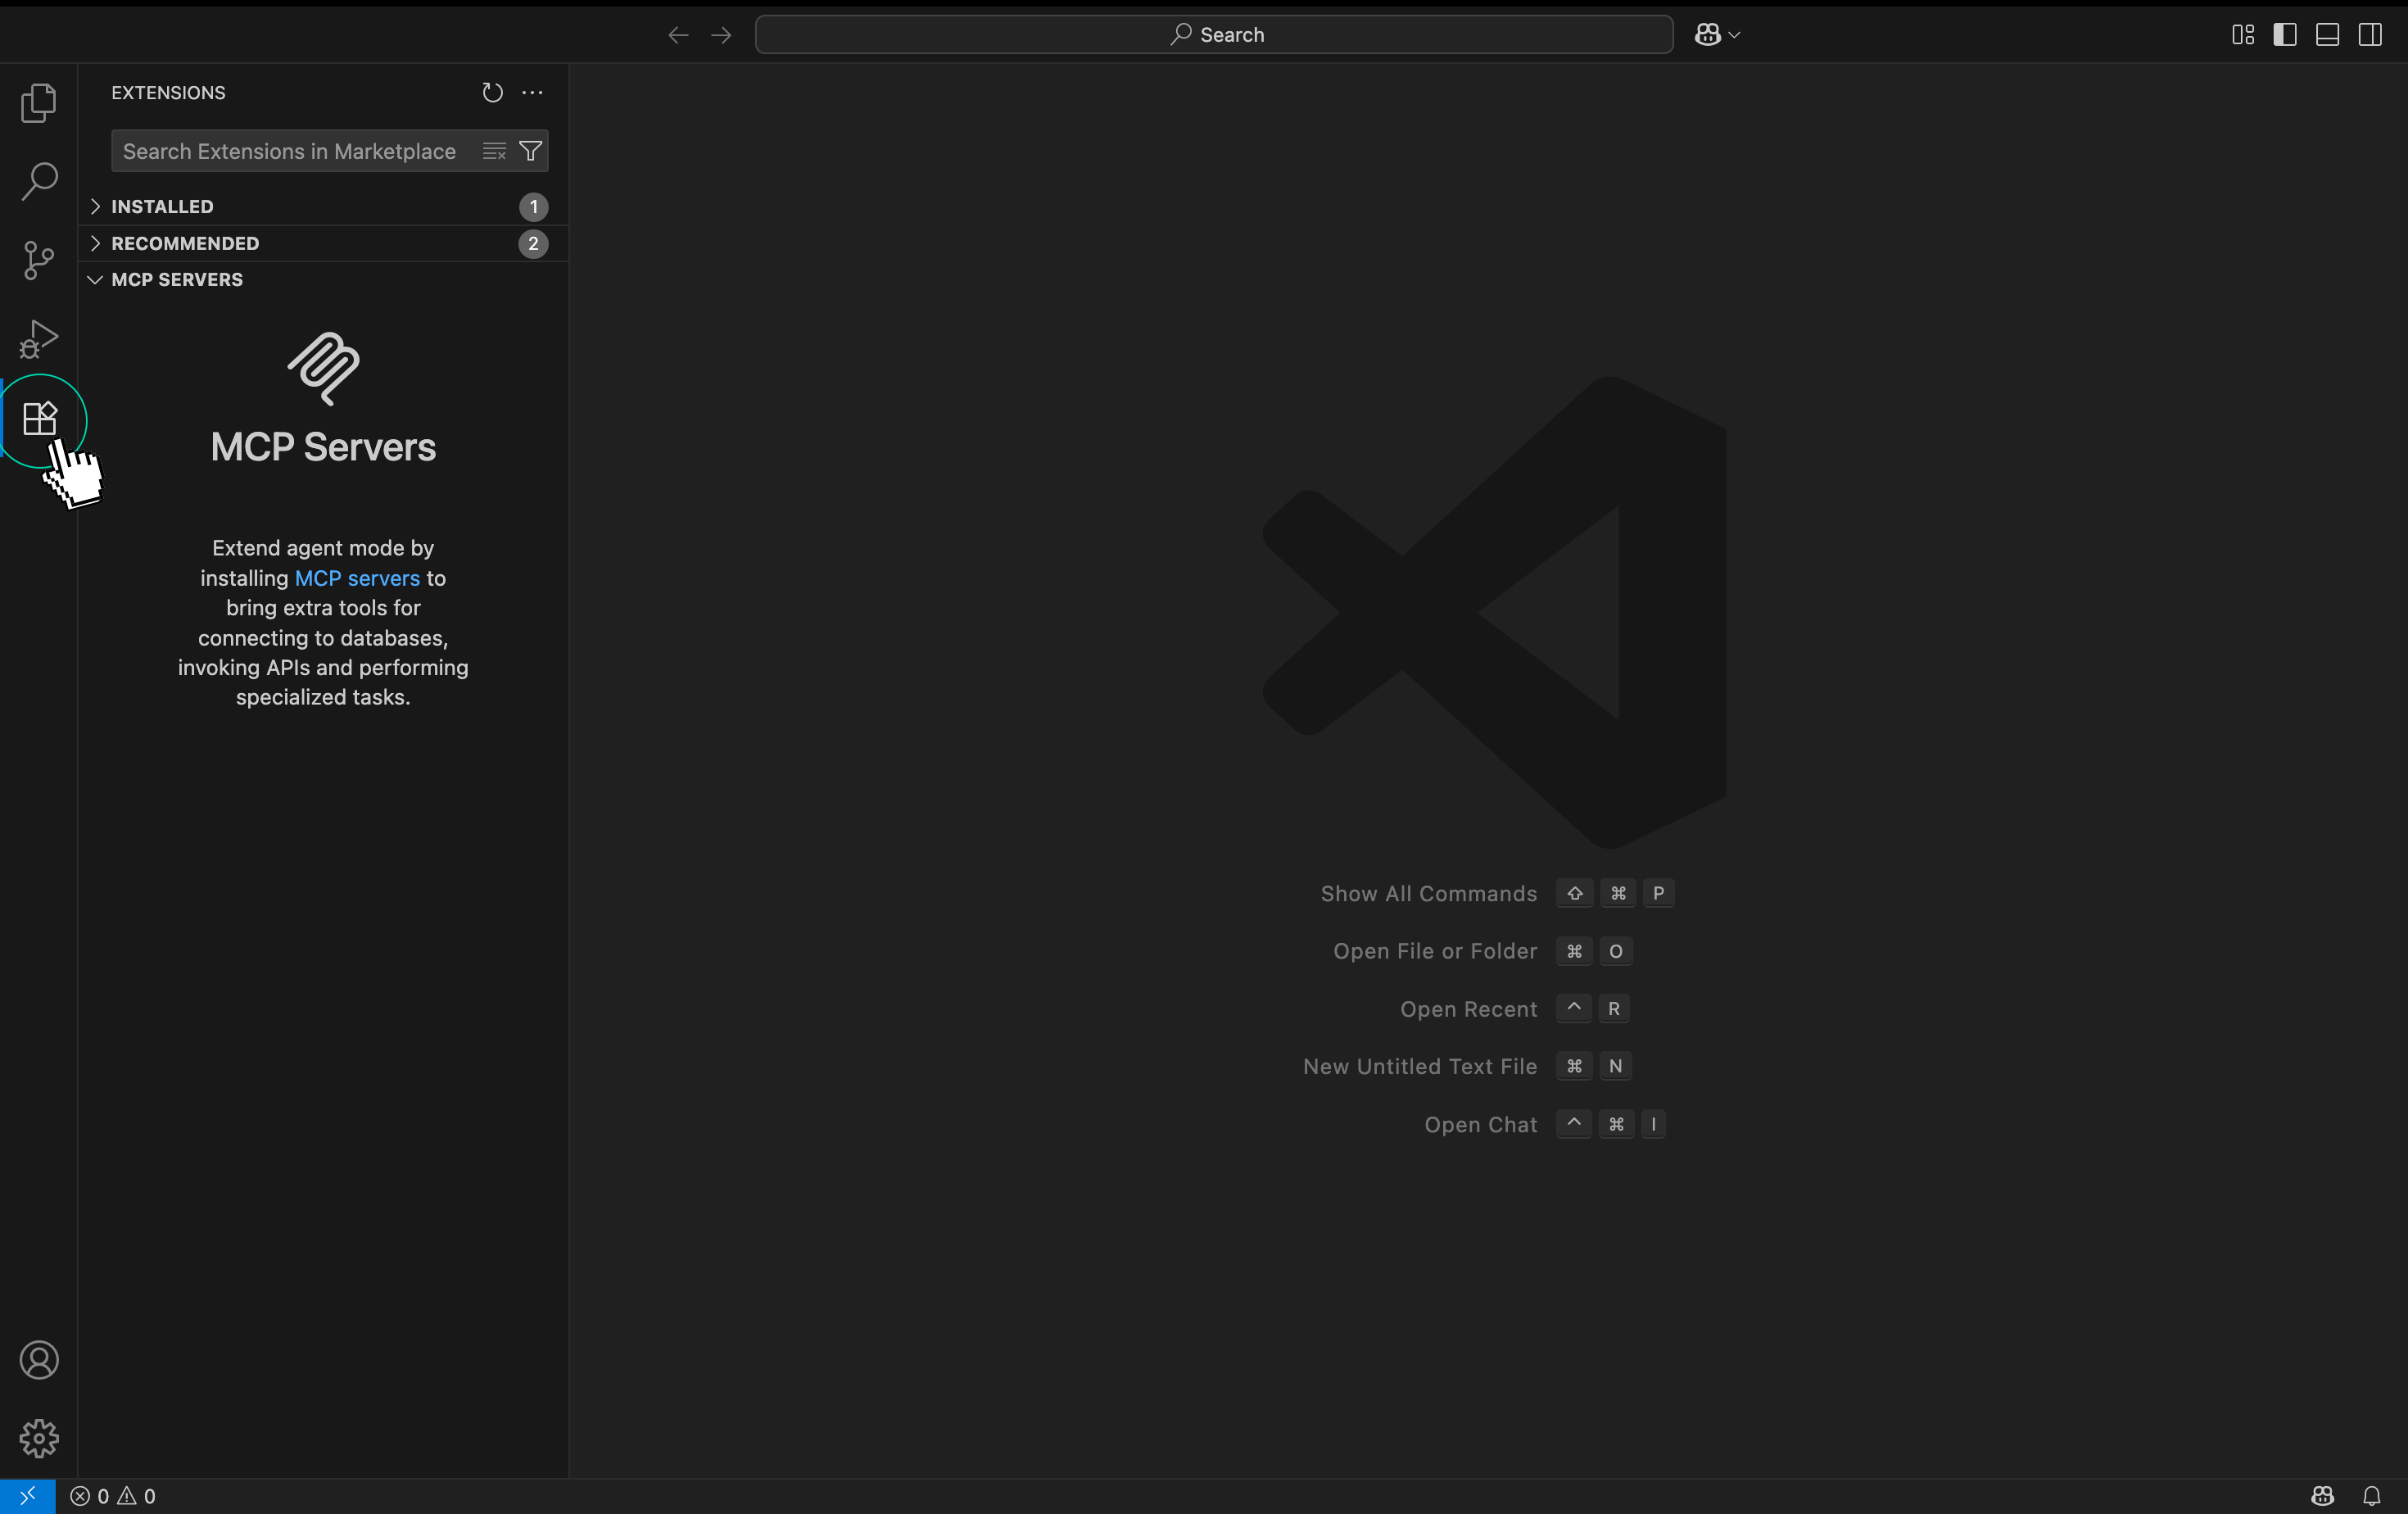Toggle the bottom panel

[2327, 35]
